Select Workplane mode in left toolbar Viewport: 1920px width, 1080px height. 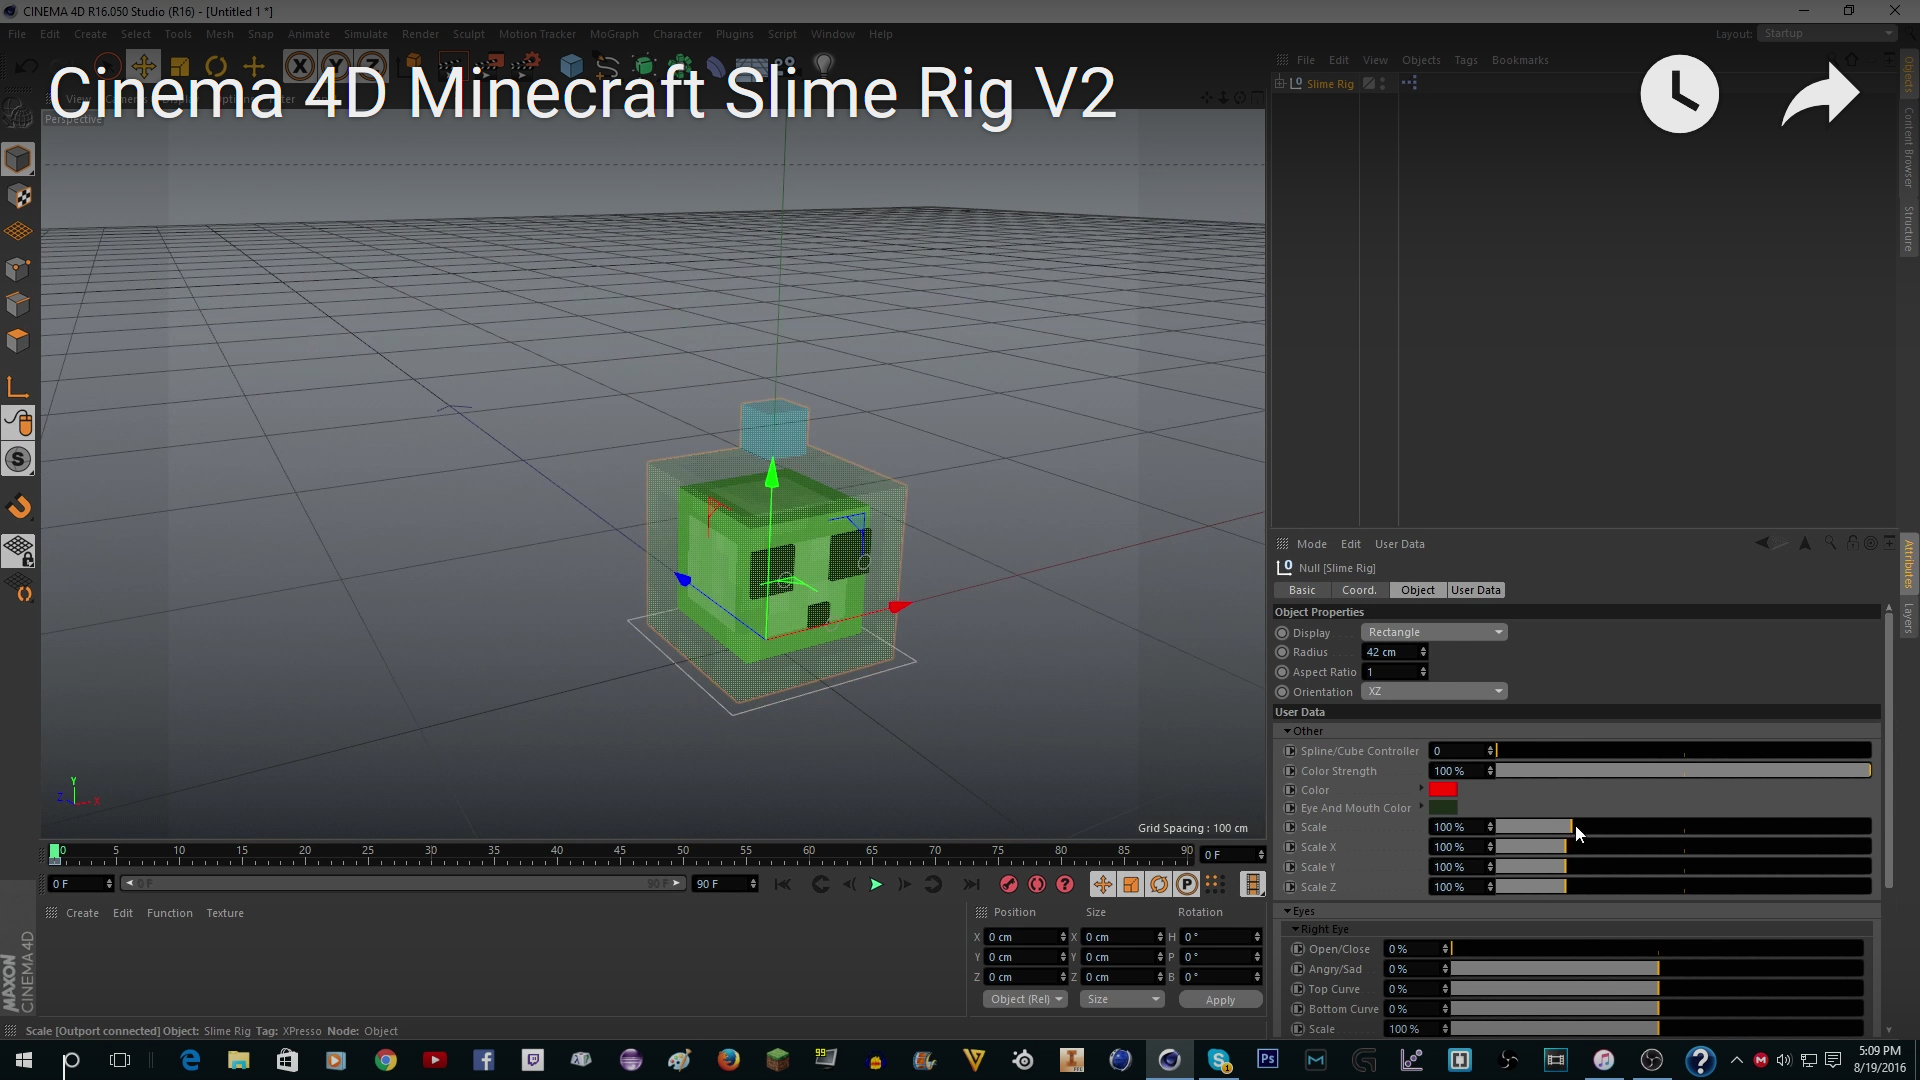tap(18, 232)
